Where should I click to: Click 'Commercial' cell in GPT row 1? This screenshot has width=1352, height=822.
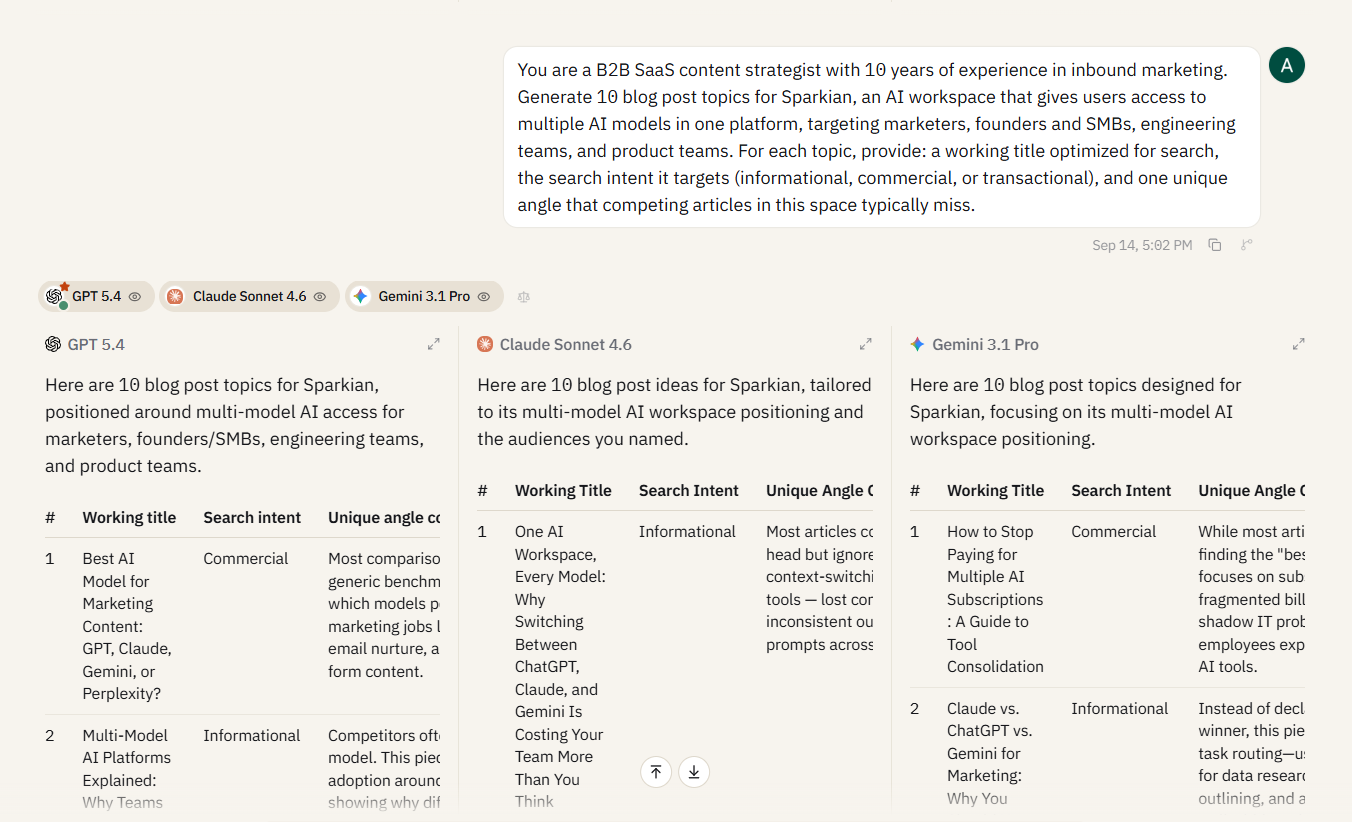pyautogui.click(x=246, y=559)
